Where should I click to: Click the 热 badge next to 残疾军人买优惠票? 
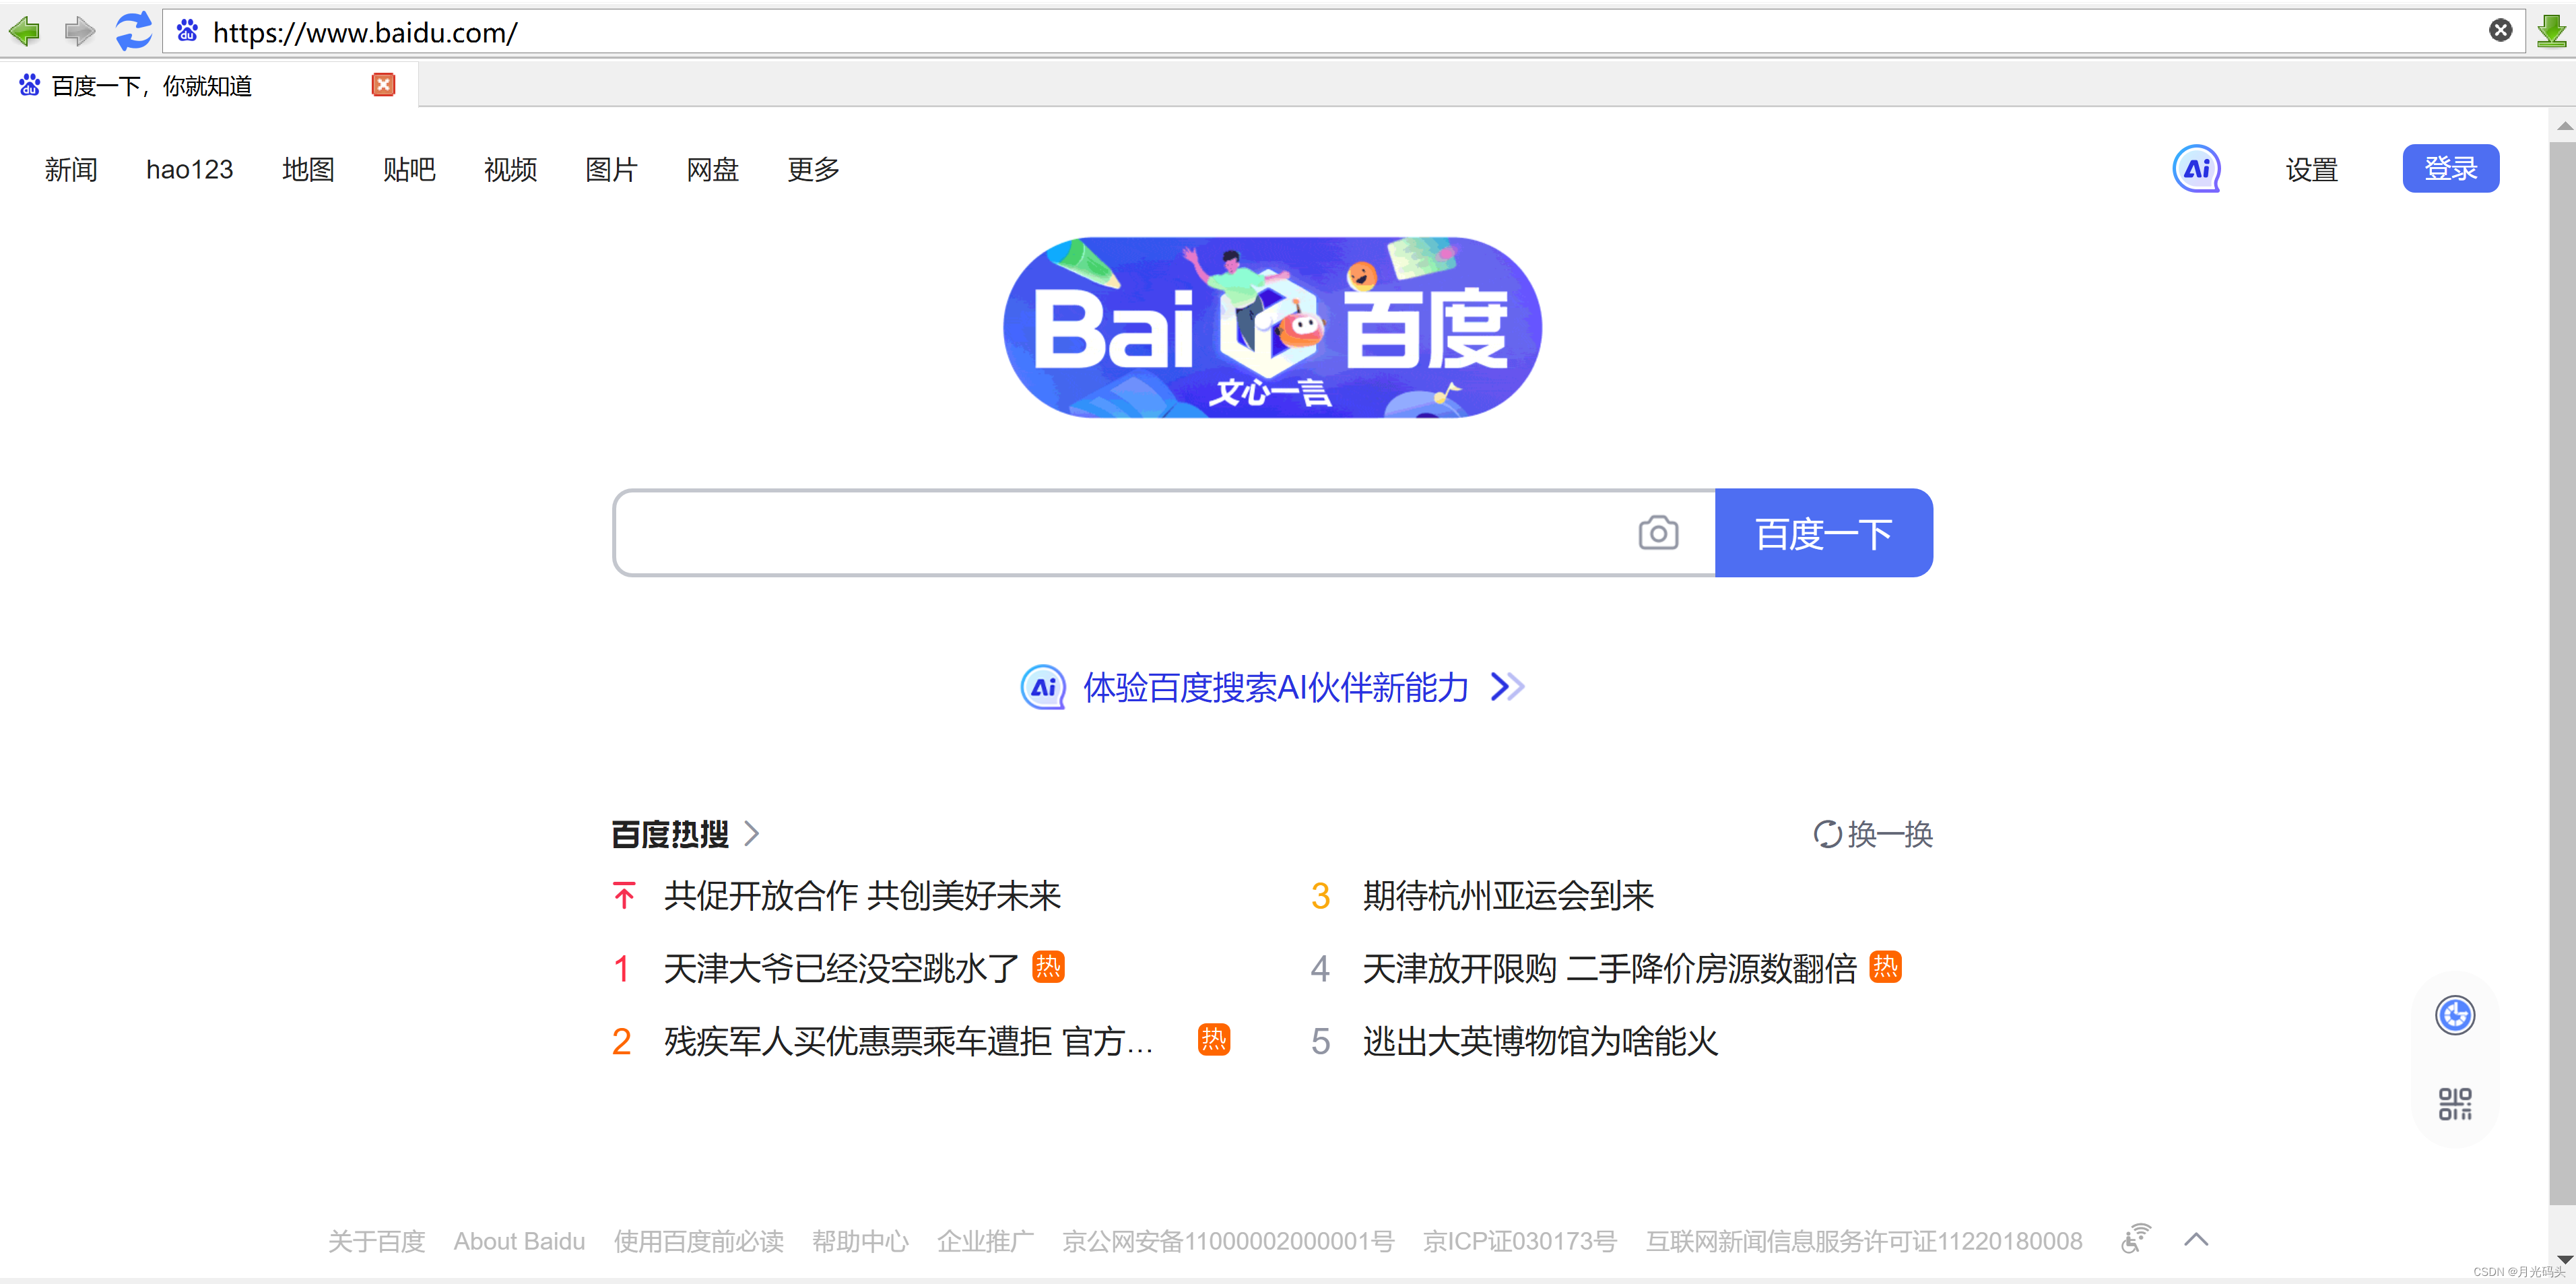(x=1213, y=1040)
